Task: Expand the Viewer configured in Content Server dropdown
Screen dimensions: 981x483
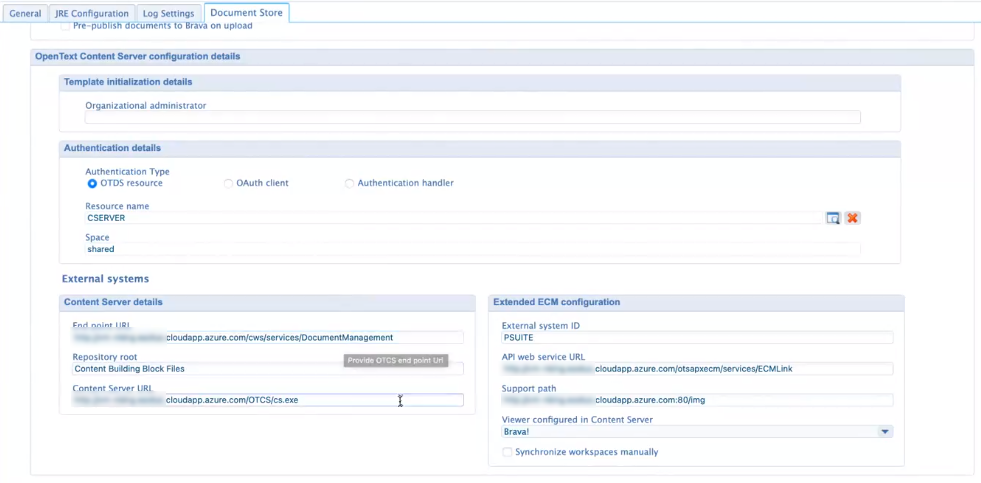Action: tap(884, 432)
